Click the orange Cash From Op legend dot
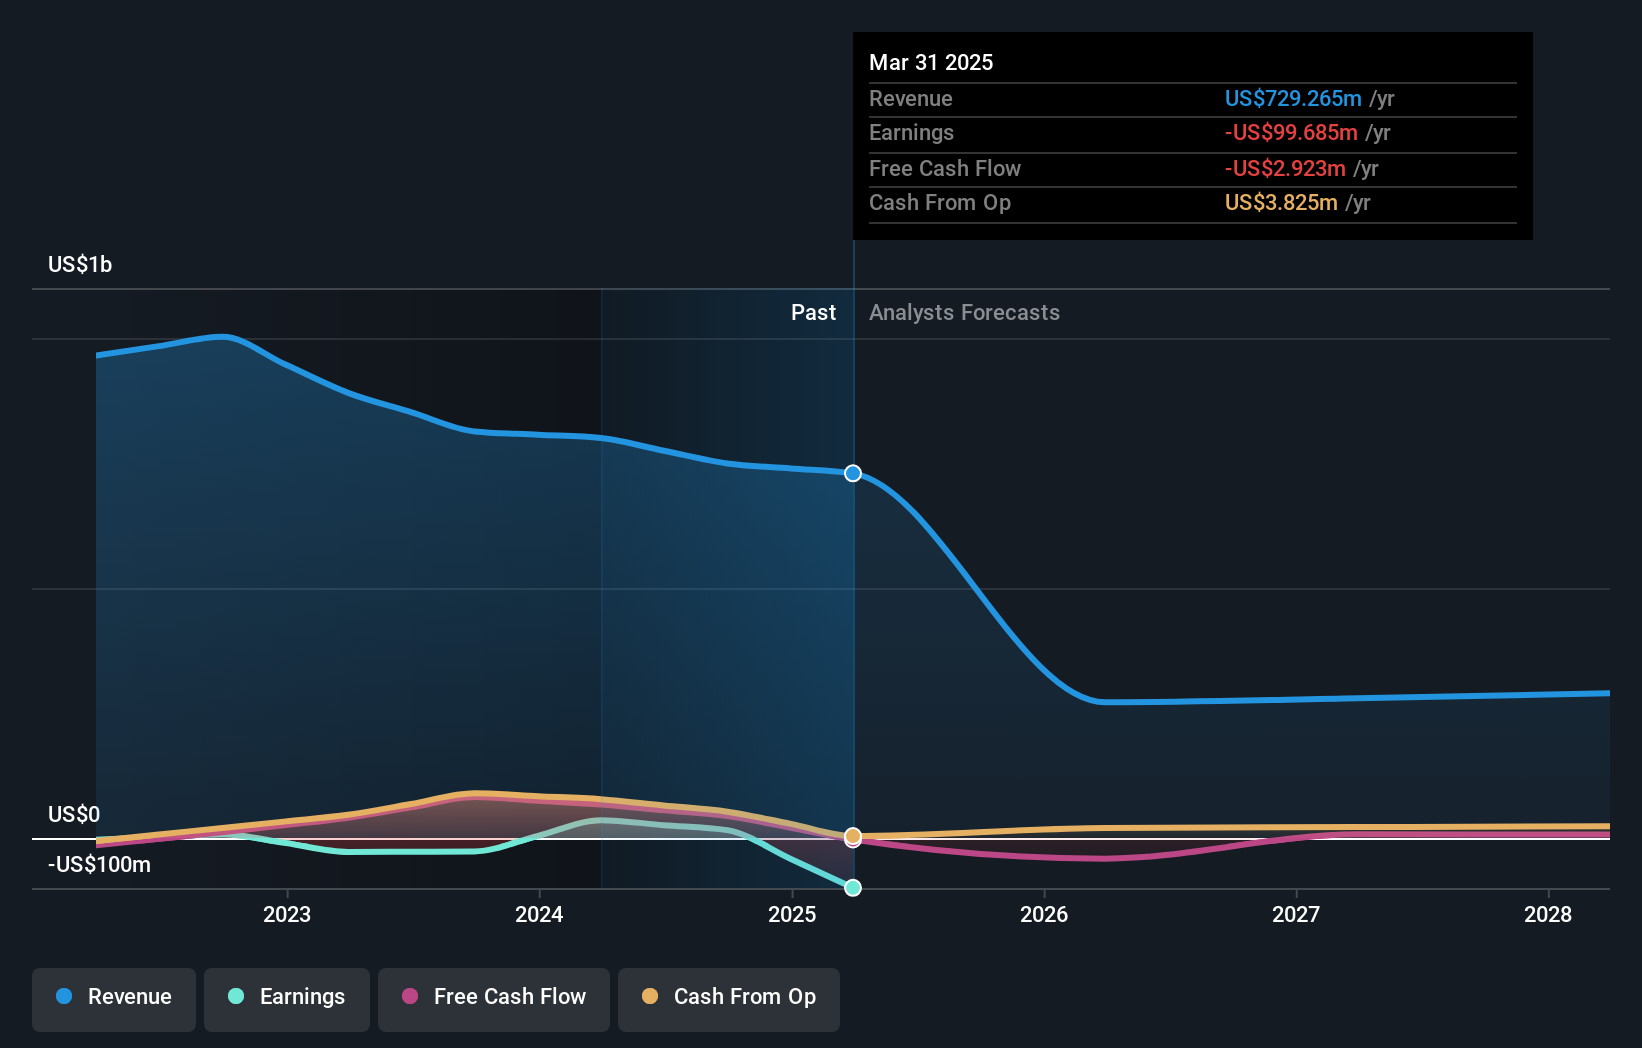 pos(650,996)
